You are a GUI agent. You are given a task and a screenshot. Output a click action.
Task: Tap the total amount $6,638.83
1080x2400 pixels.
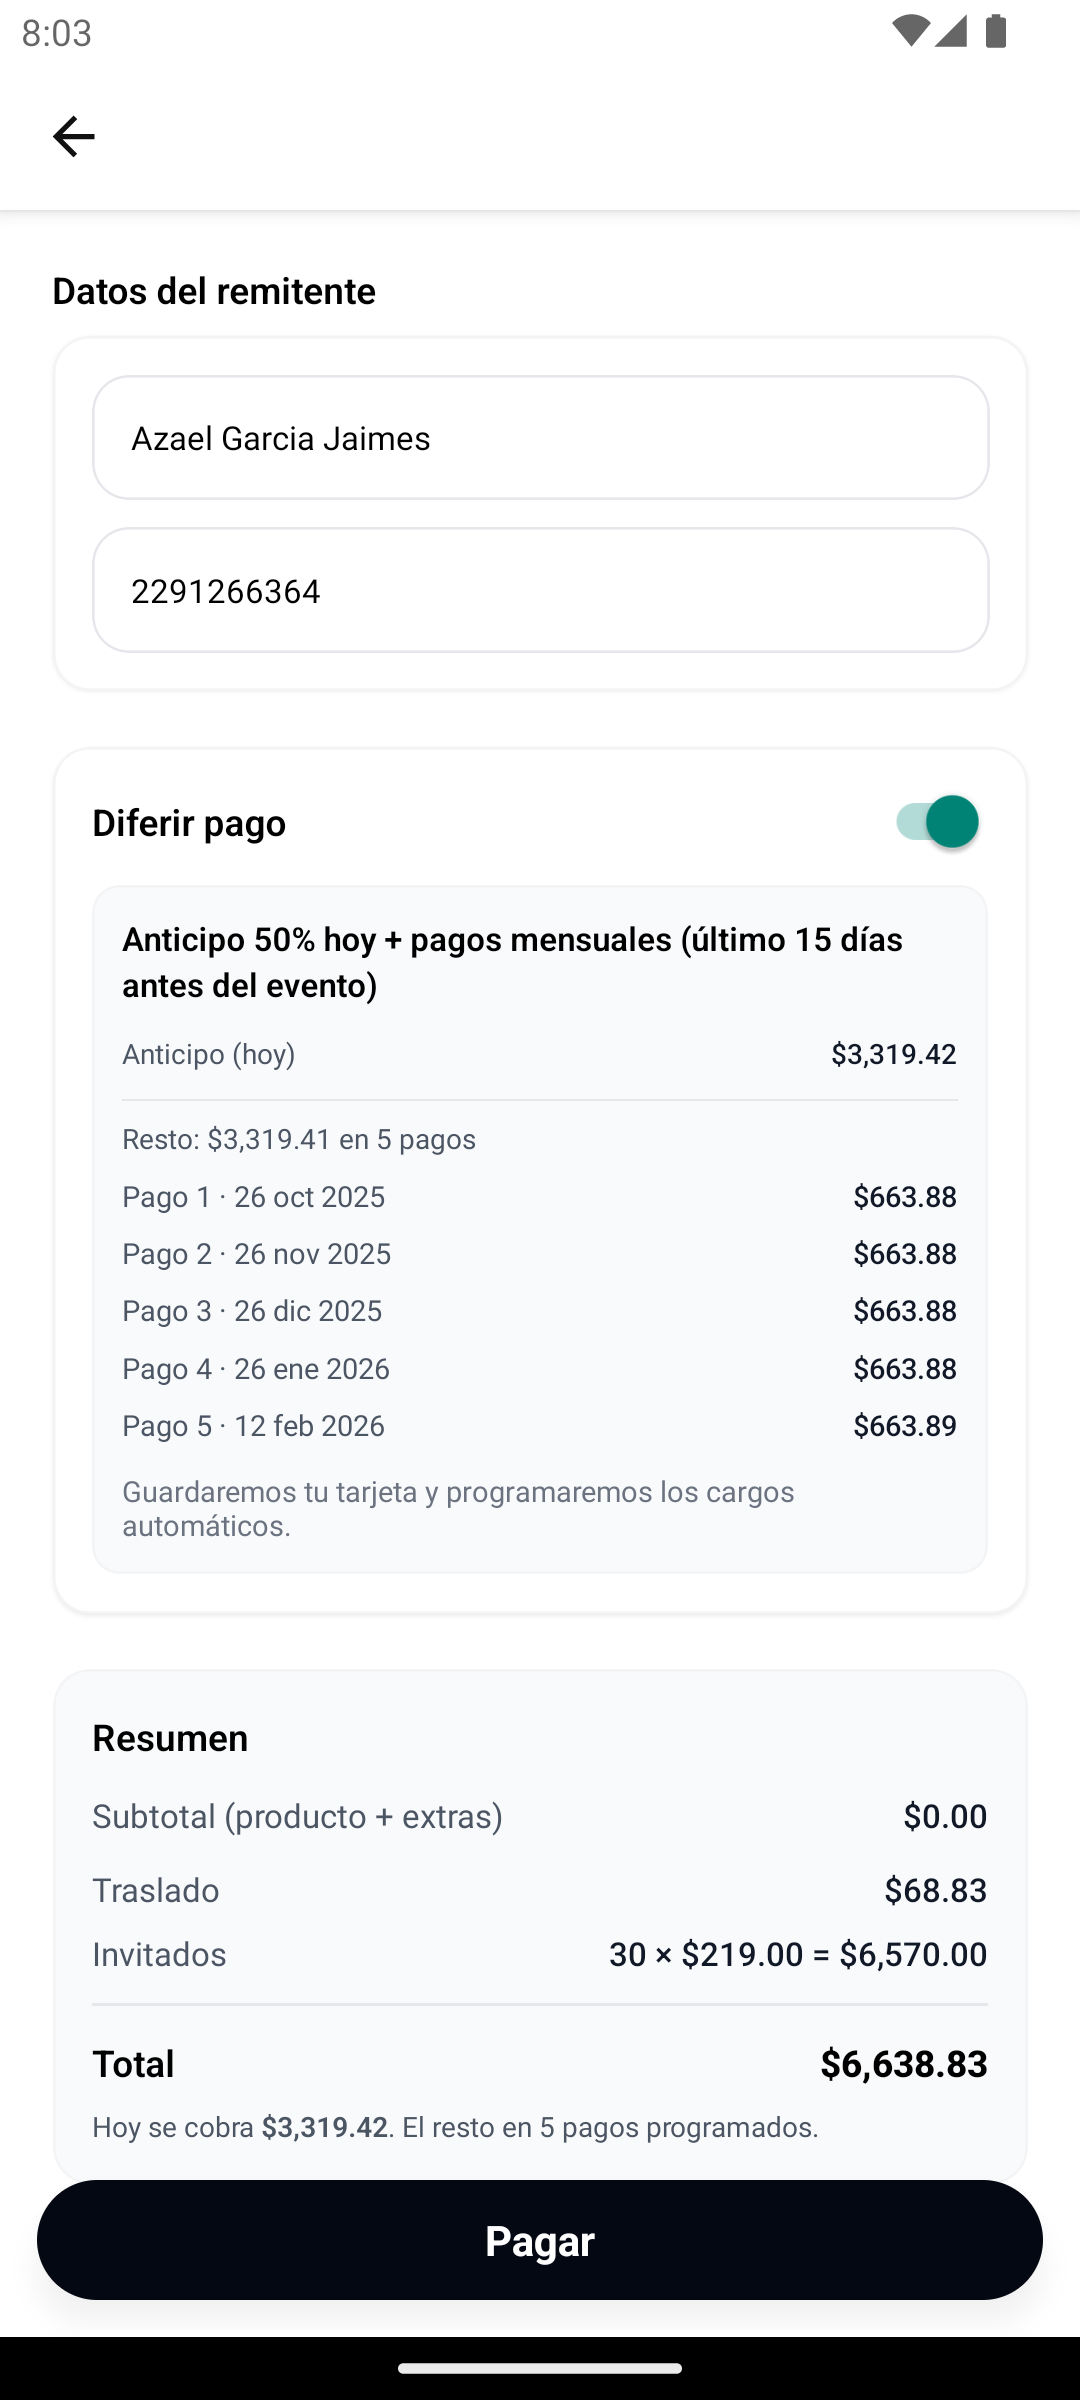904,2064
